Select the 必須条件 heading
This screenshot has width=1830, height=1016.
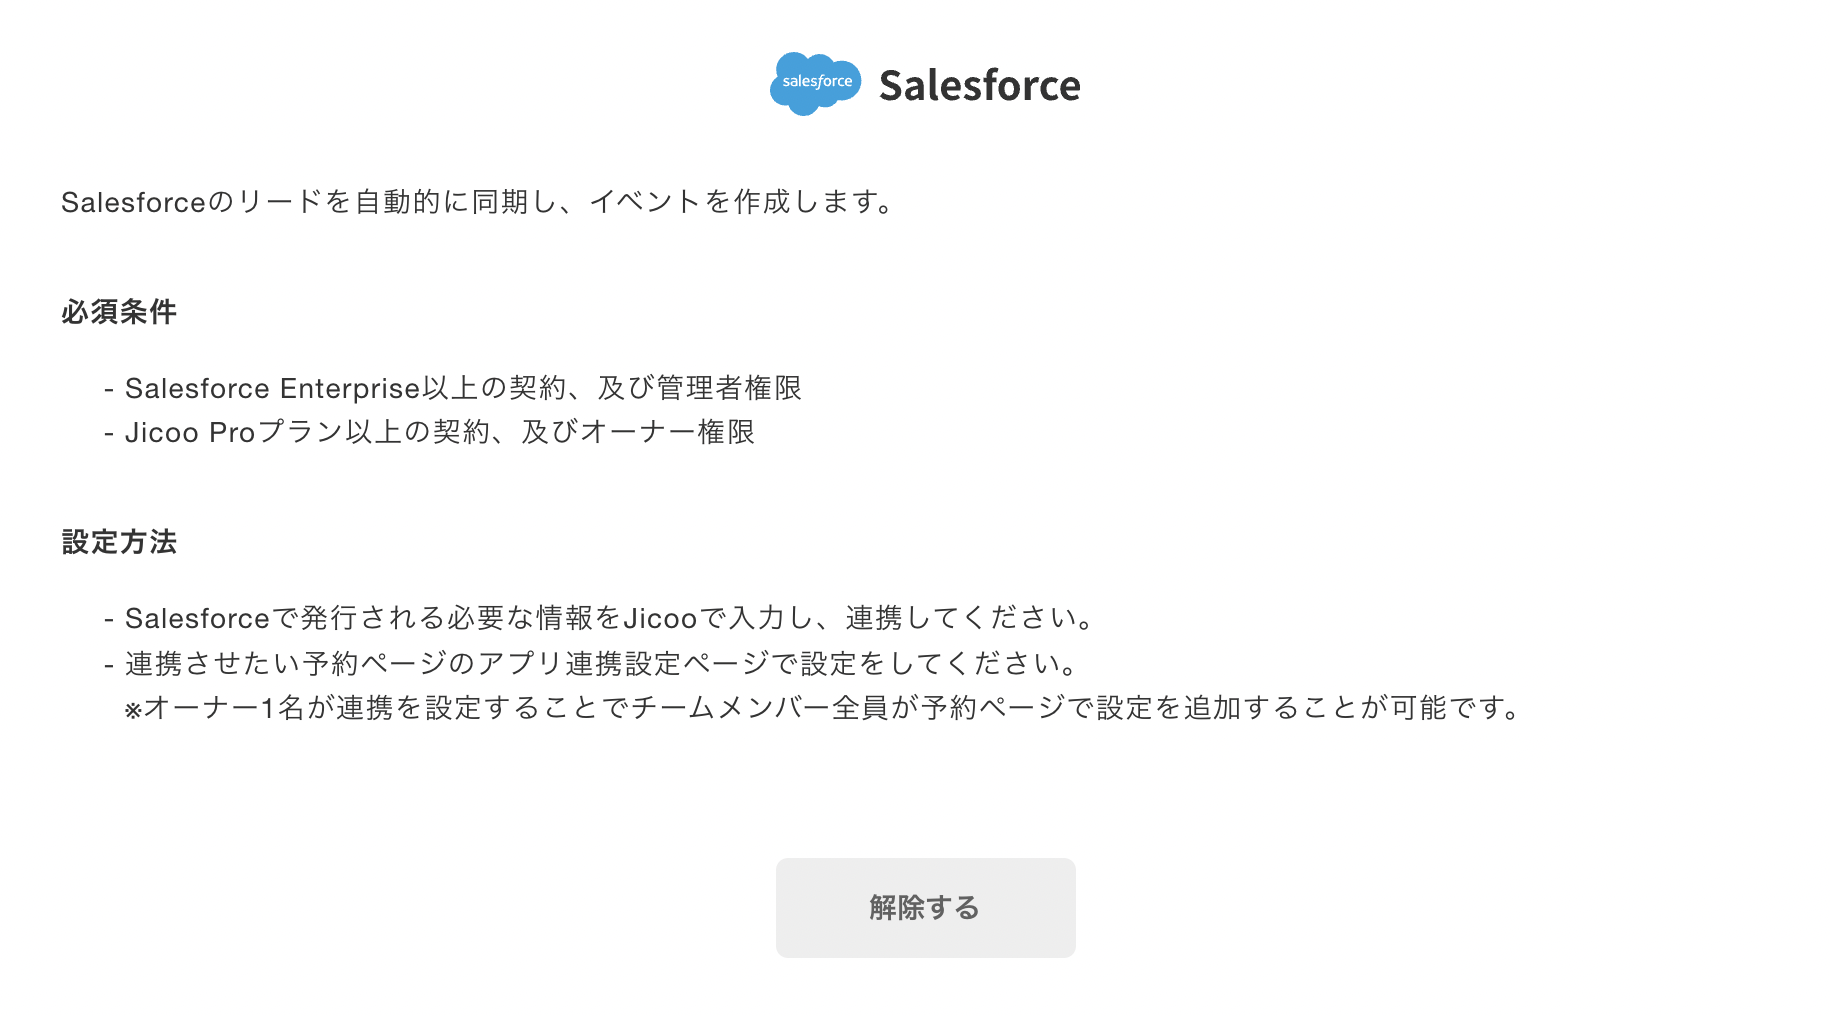pos(119,312)
